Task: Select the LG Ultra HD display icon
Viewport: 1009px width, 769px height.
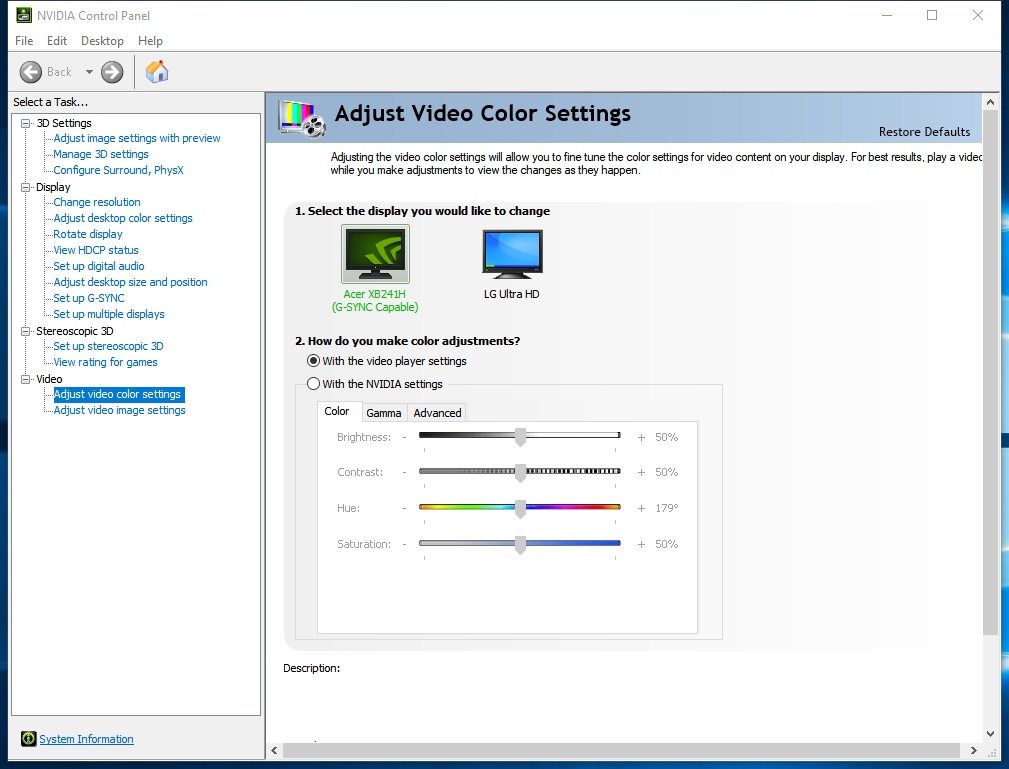Action: [x=512, y=254]
